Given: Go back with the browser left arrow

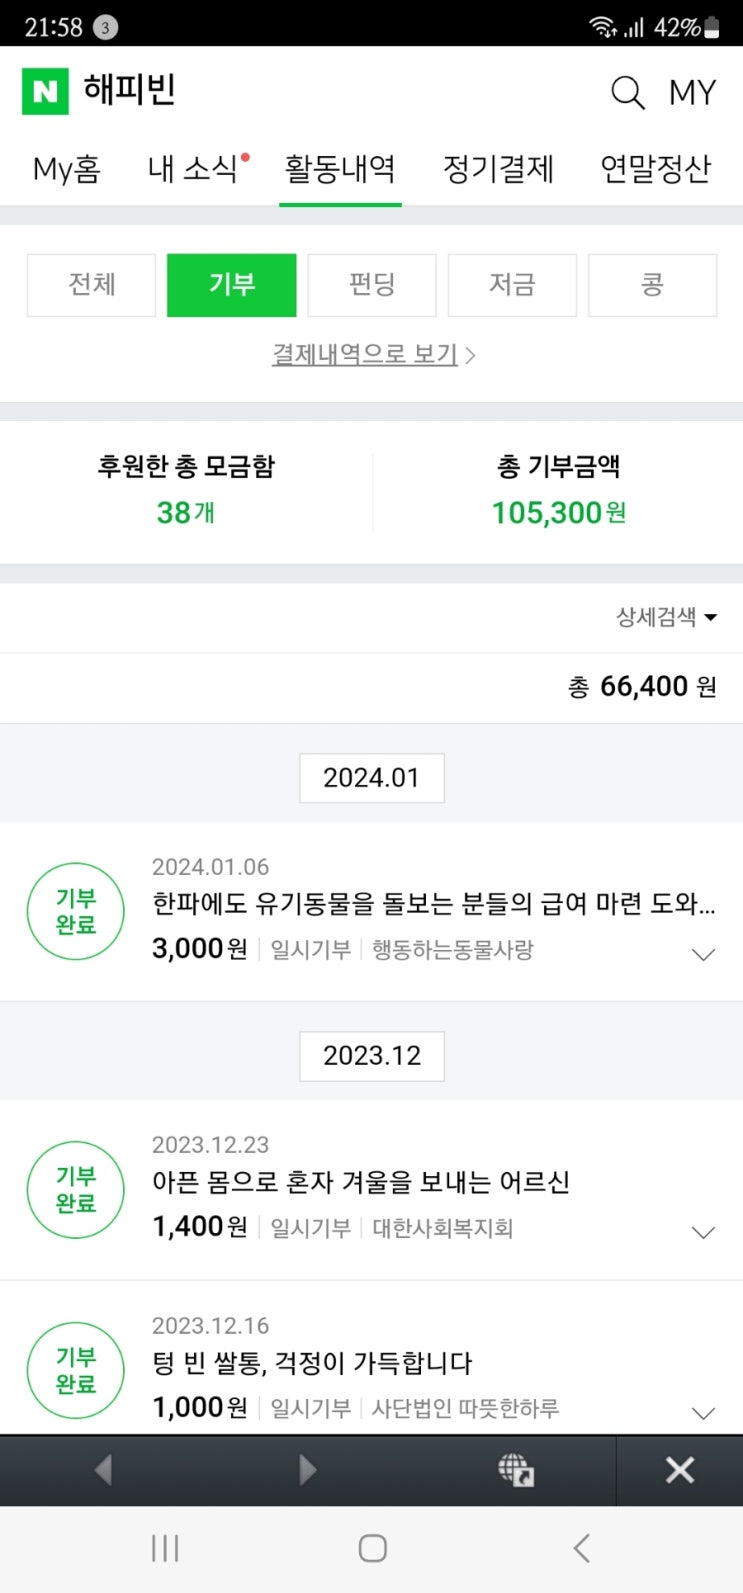Looking at the screenshot, I should click(x=102, y=1469).
